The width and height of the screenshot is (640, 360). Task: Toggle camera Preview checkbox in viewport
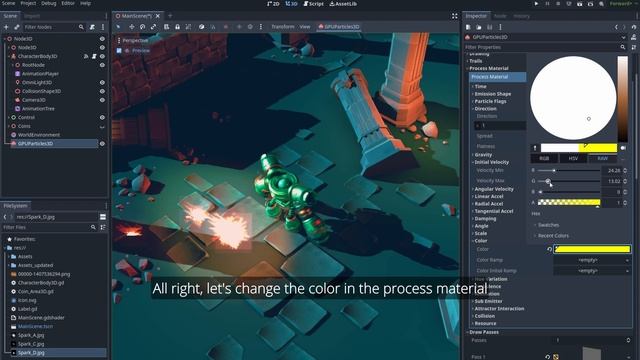pos(119,51)
